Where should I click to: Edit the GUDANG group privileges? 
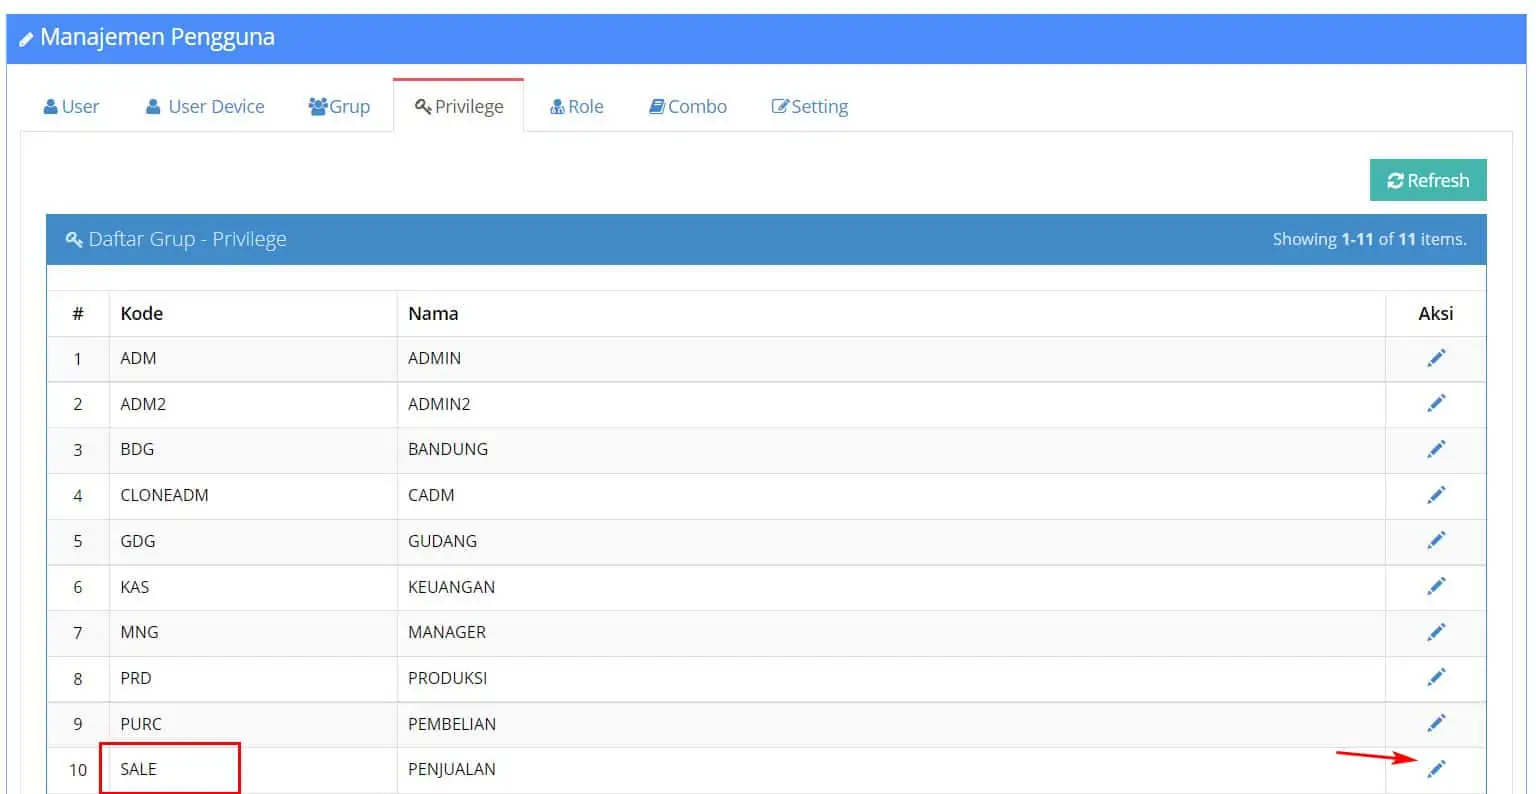pos(1436,540)
